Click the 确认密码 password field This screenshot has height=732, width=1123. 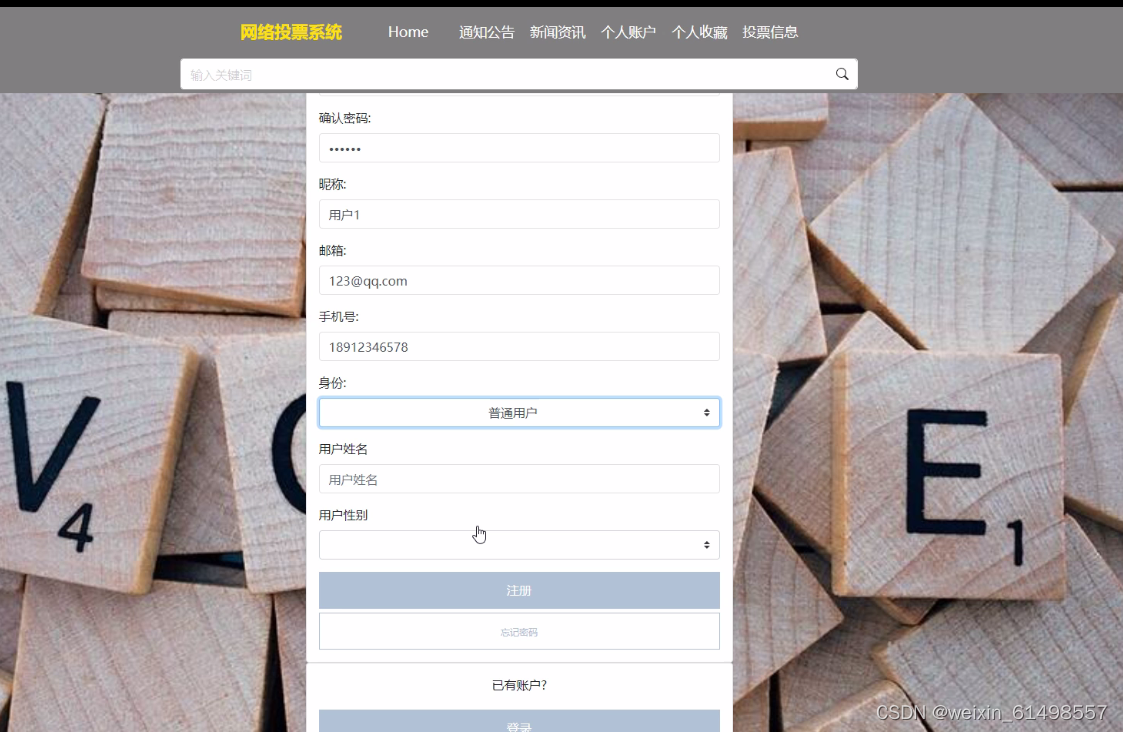(519, 148)
